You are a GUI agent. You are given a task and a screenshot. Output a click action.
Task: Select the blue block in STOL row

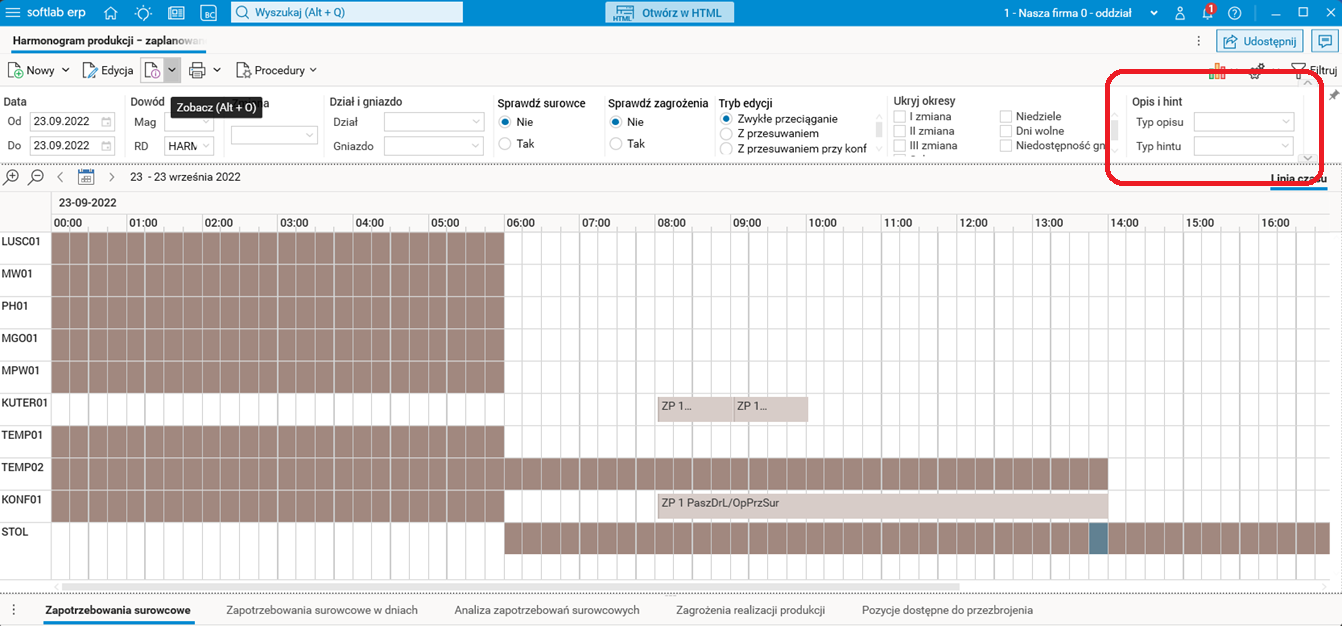[1098, 538]
